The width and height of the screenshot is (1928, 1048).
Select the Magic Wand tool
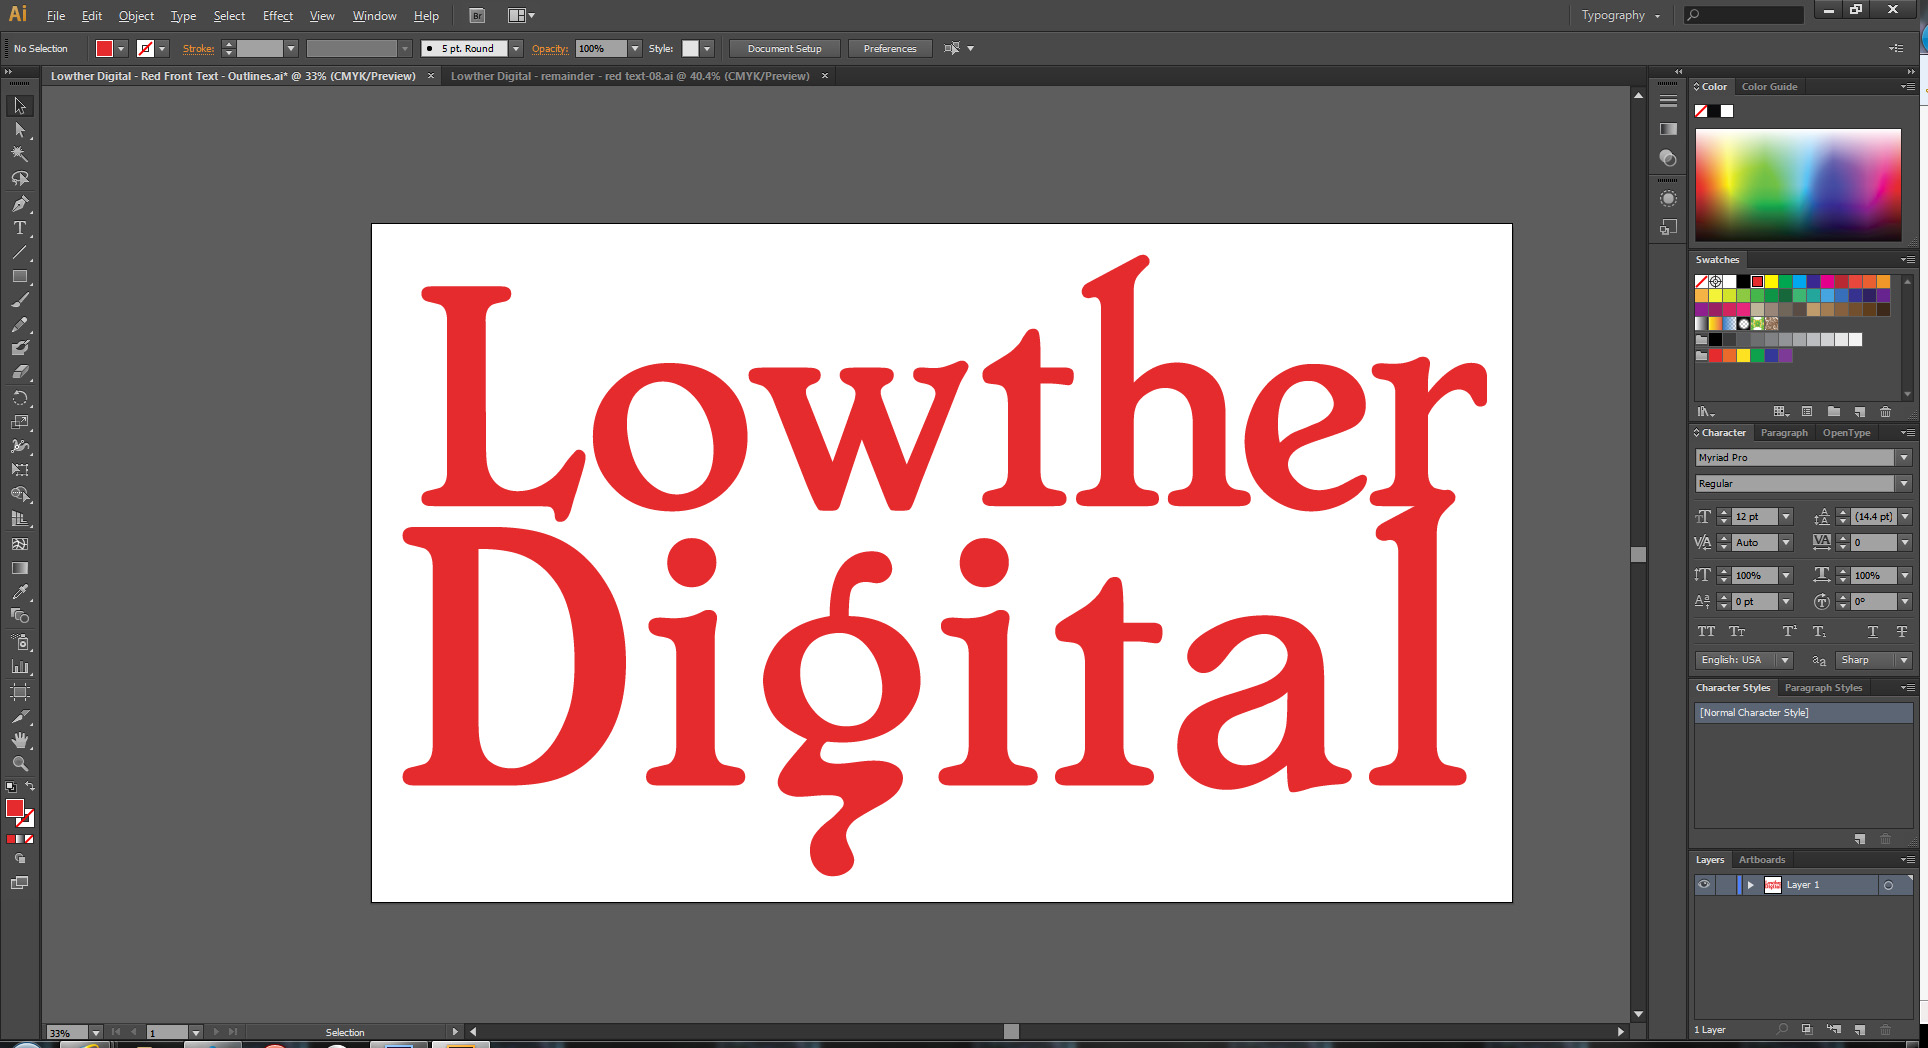[20, 154]
